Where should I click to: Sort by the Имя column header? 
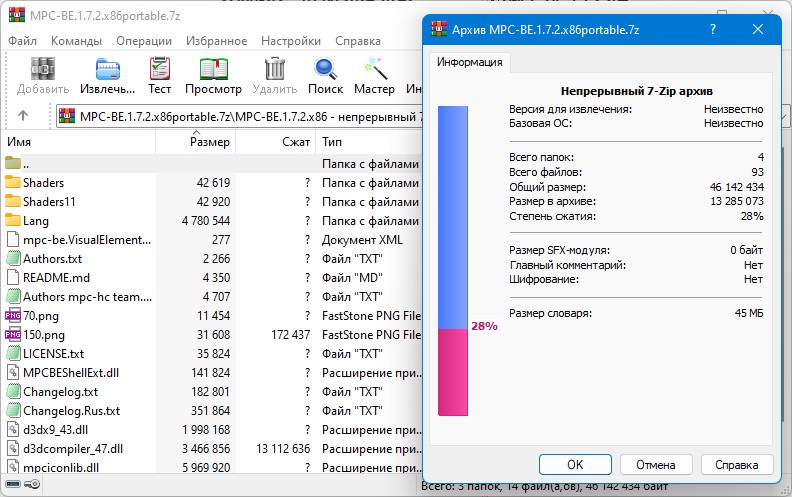(x=79, y=142)
